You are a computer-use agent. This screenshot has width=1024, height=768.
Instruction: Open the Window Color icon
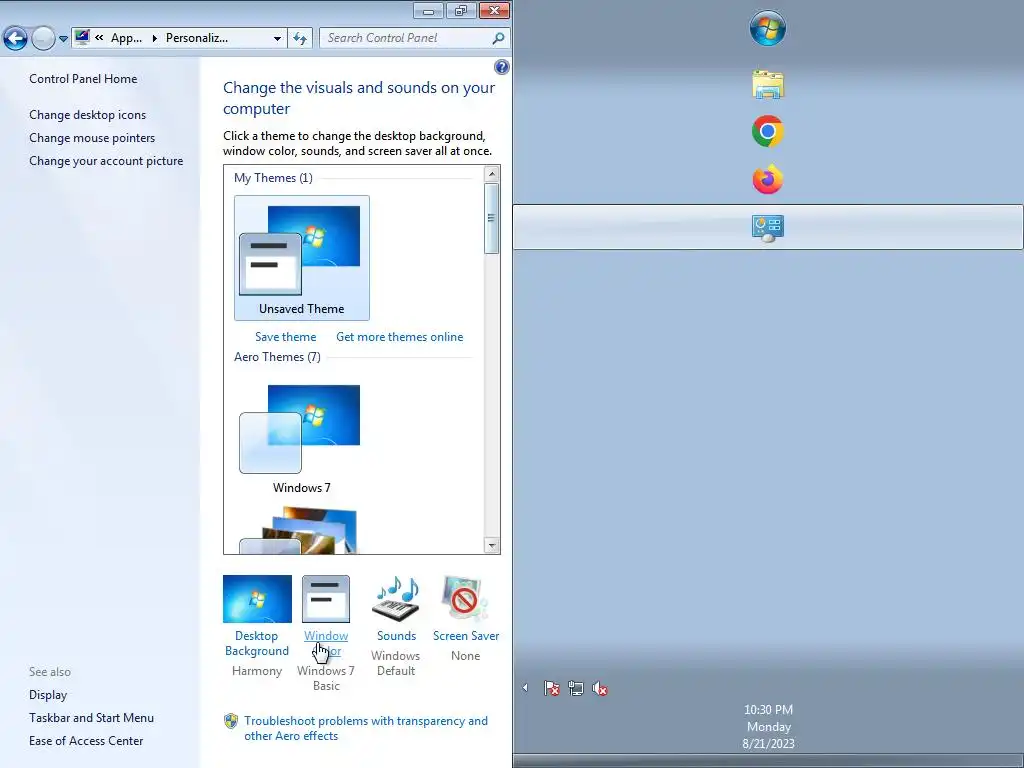pos(326,599)
